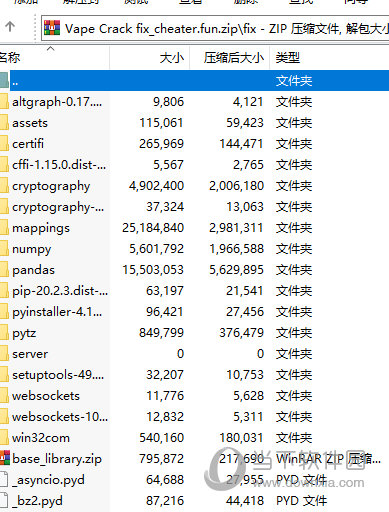The width and height of the screenshot is (389, 512).
Task: Select the win32com folder
Action: click(x=41, y=438)
